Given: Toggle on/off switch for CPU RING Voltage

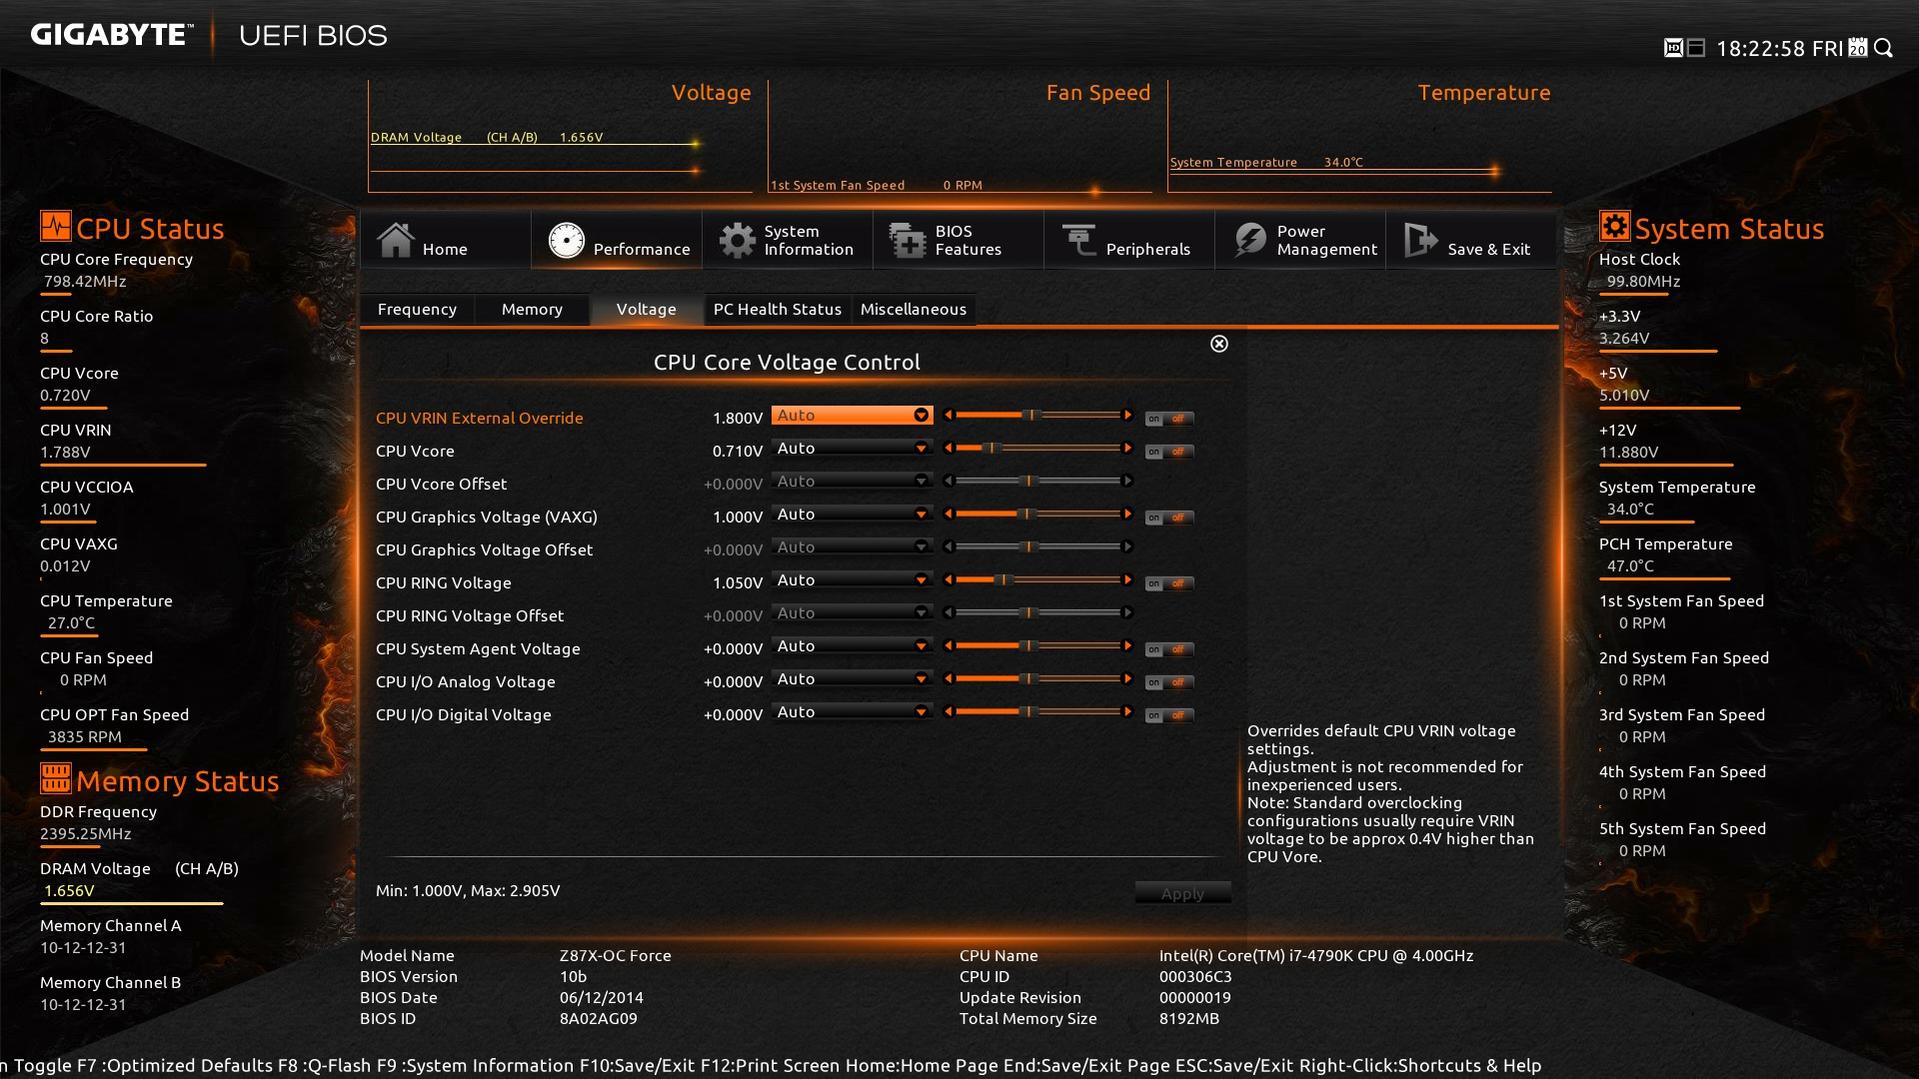Looking at the screenshot, I should (x=1169, y=584).
